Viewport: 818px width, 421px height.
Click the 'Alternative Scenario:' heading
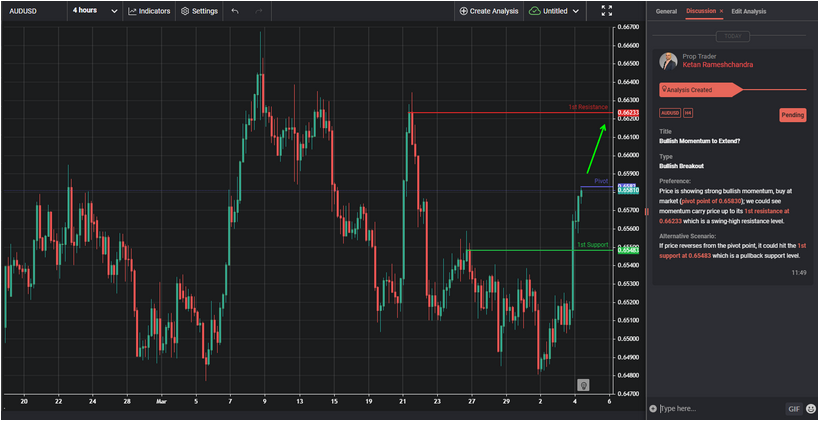pos(689,236)
